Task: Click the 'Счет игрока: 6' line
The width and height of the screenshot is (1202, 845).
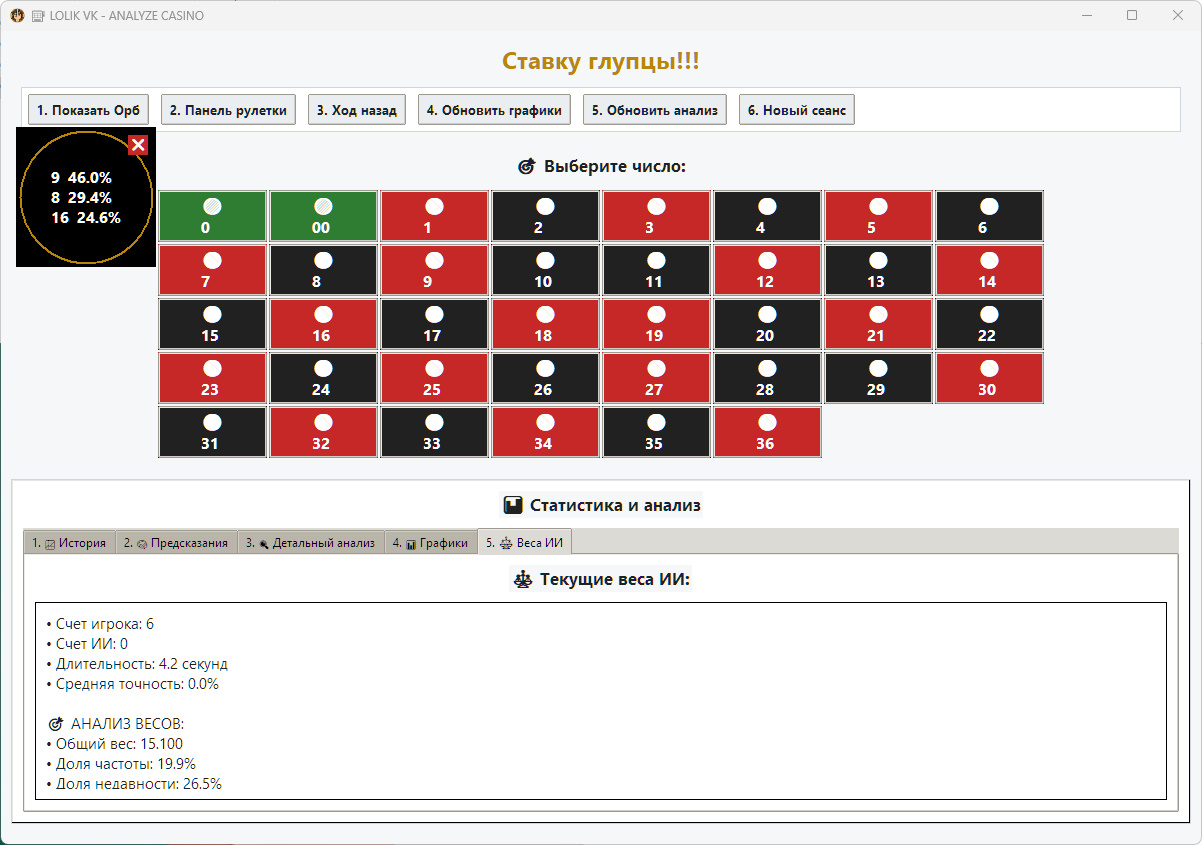Action: (100, 624)
